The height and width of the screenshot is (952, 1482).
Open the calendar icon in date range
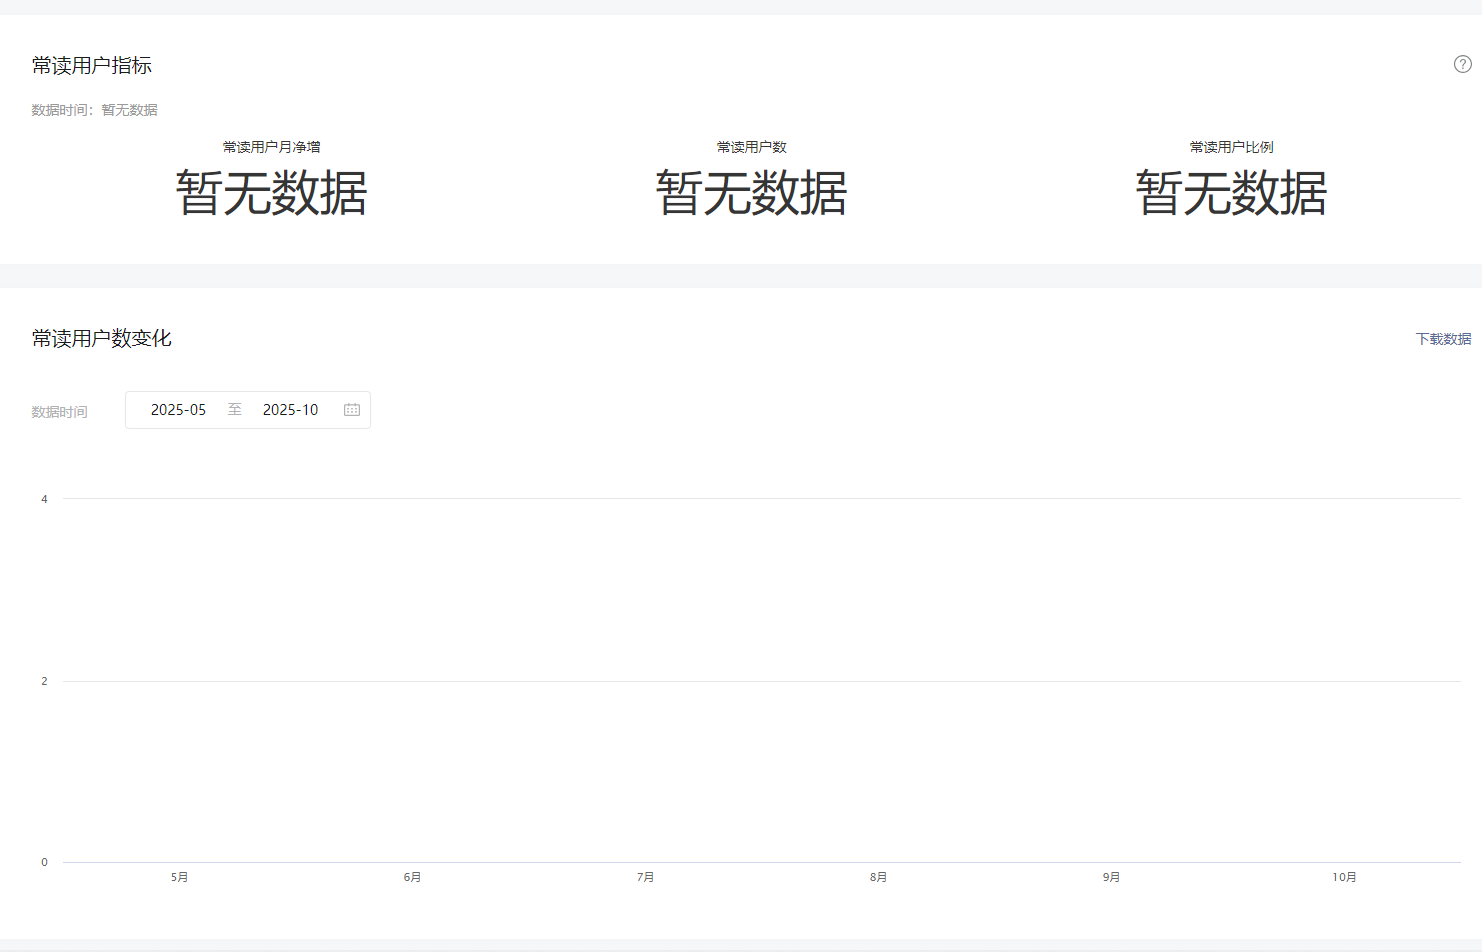coord(352,410)
